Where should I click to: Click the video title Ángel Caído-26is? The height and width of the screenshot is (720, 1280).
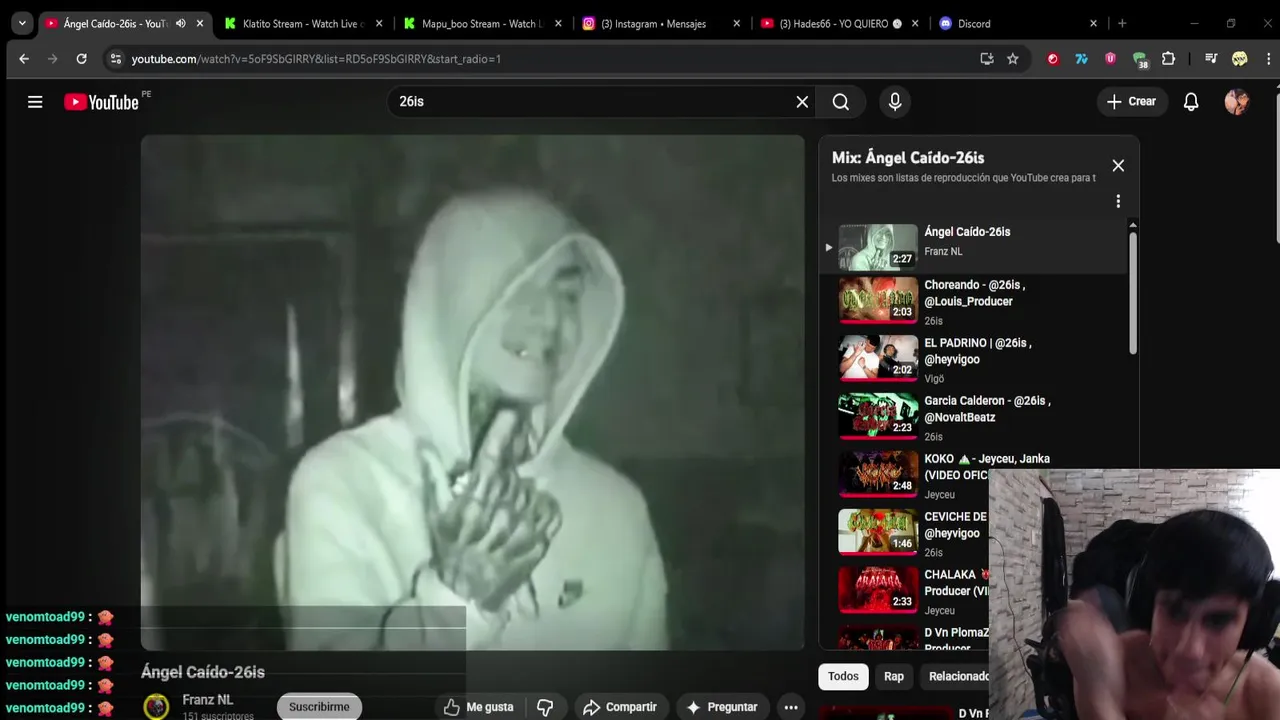tap(203, 672)
